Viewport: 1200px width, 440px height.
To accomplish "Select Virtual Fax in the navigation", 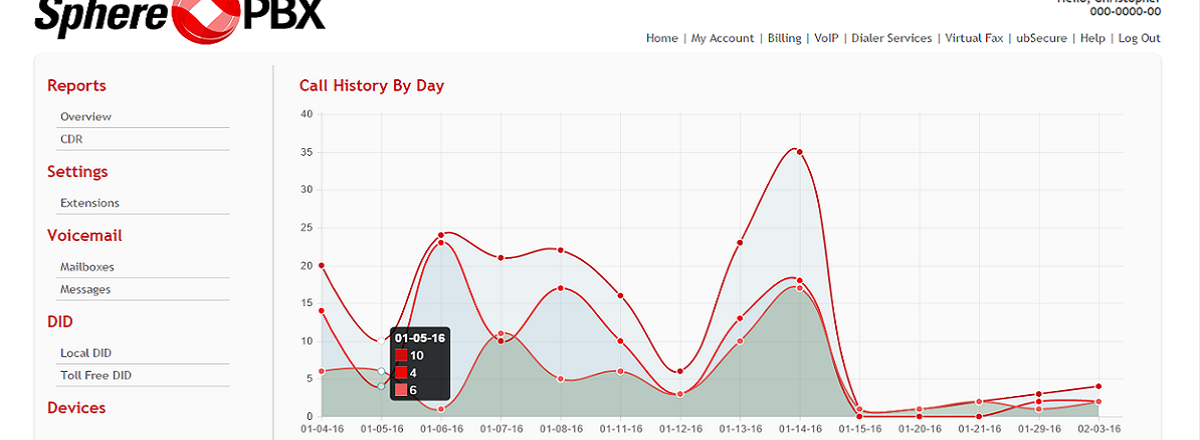I will click(974, 38).
